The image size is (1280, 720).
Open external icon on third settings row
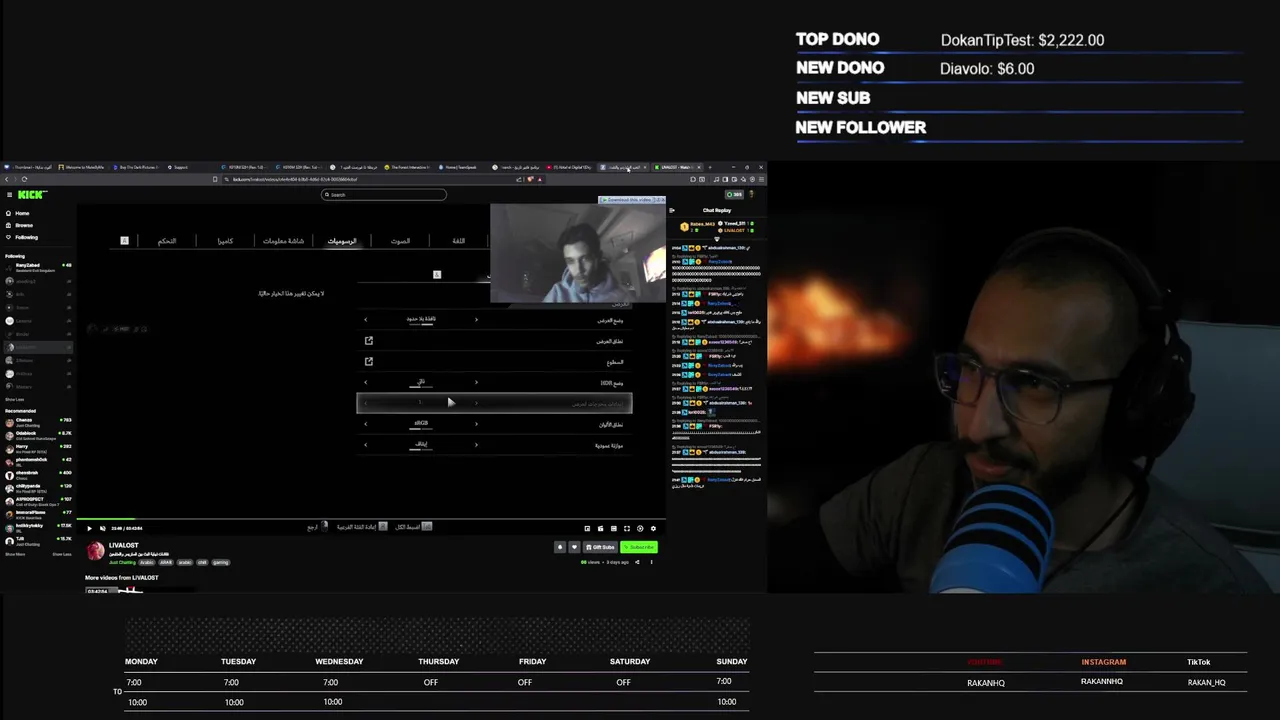(369, 362)
